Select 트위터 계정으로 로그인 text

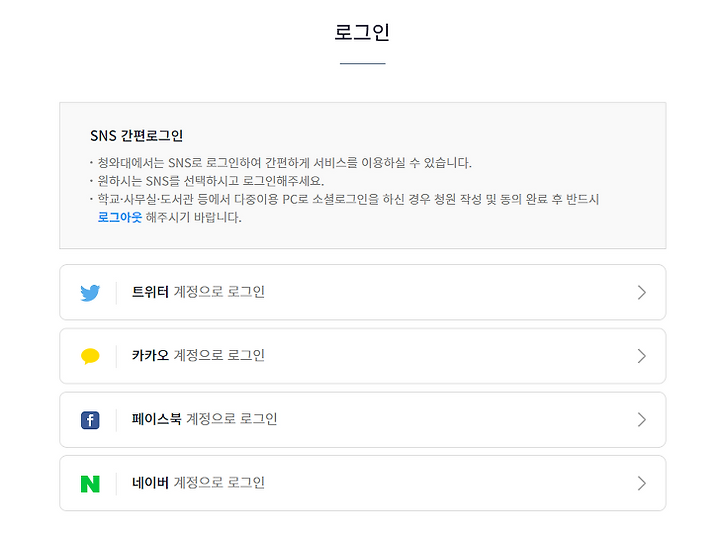[x=198, y=292]
